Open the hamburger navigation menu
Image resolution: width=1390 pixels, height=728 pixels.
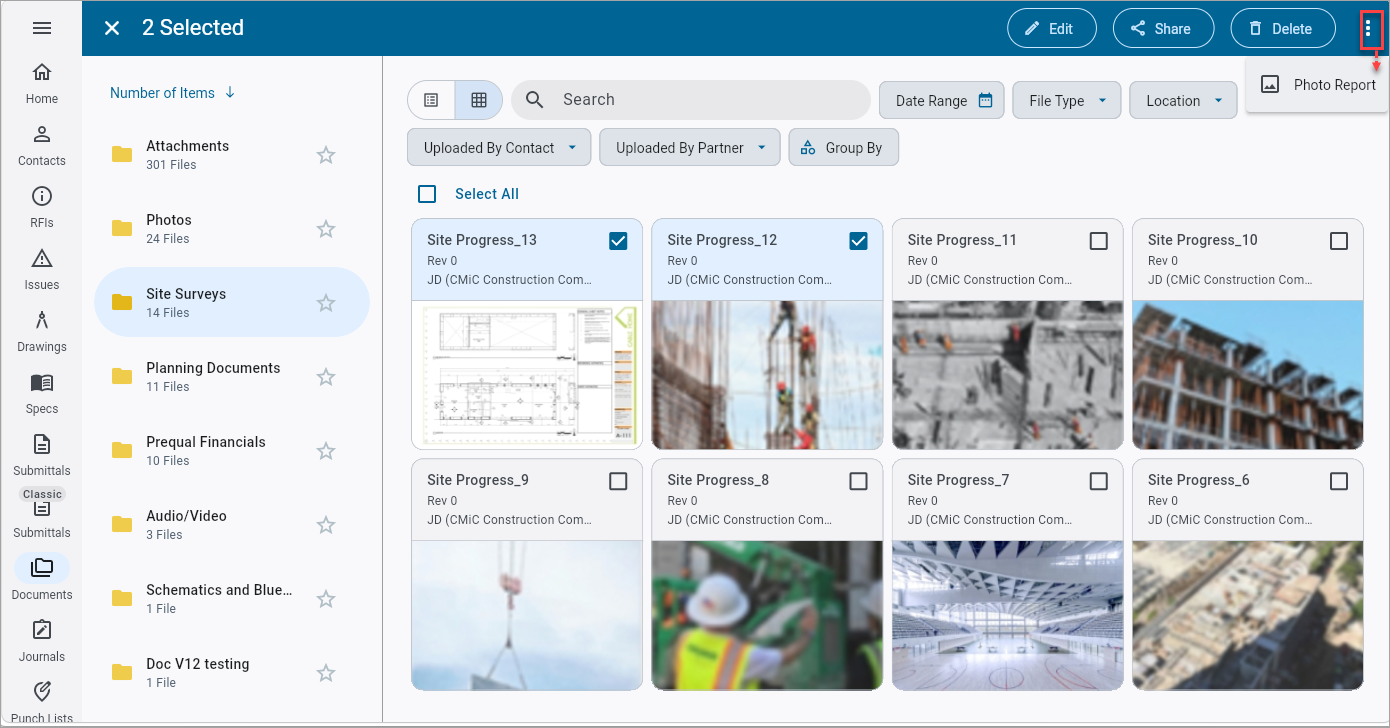(42, 28)
